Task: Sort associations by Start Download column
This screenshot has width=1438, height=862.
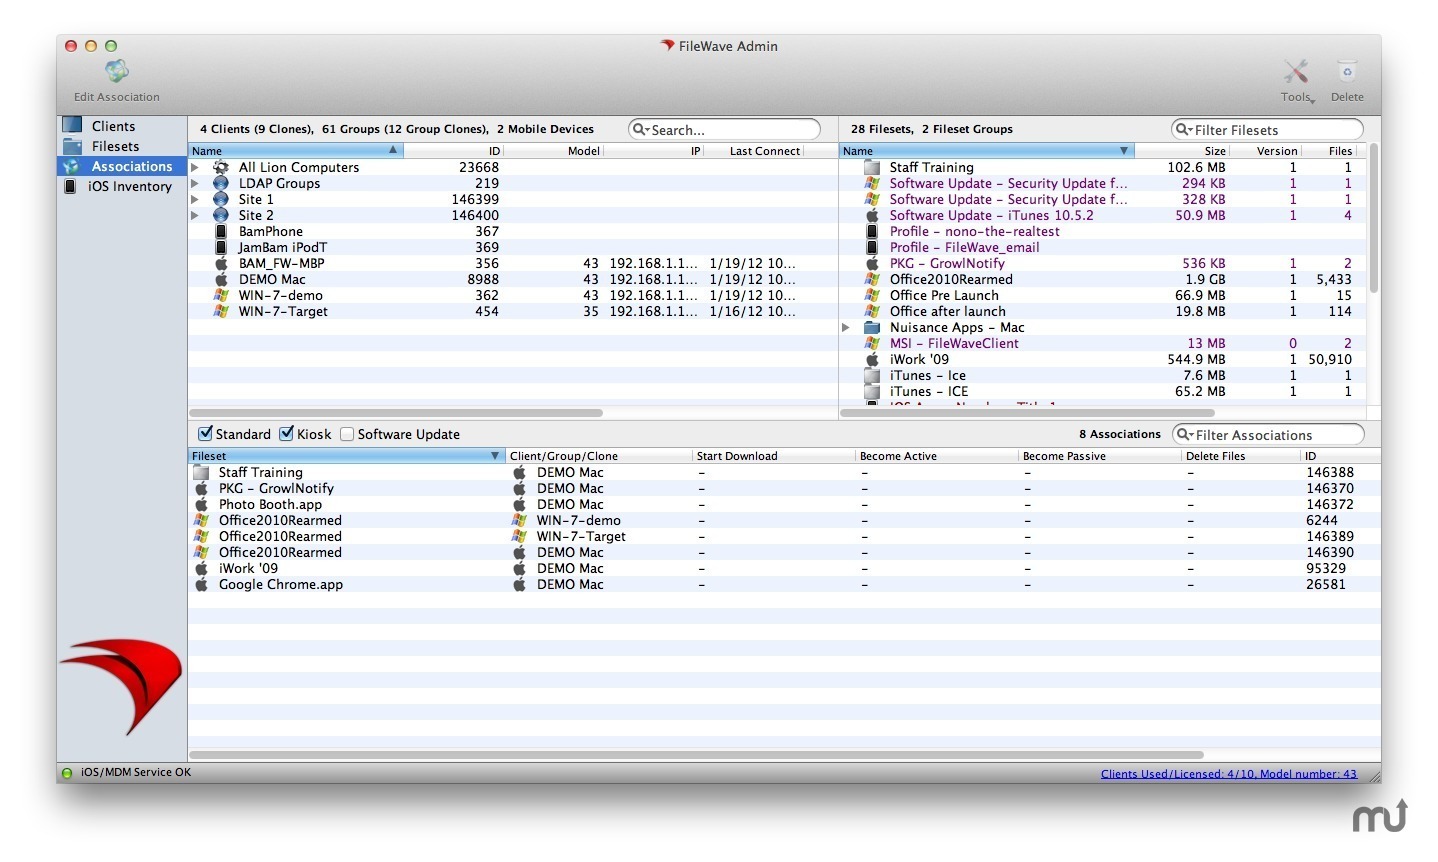Action: [773, 456]
